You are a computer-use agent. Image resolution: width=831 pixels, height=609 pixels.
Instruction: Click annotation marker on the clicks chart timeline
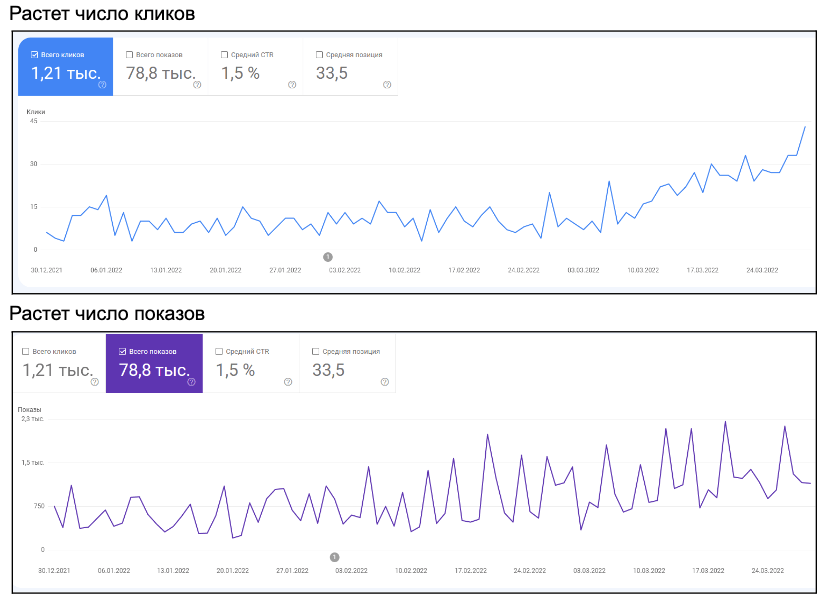328,257
